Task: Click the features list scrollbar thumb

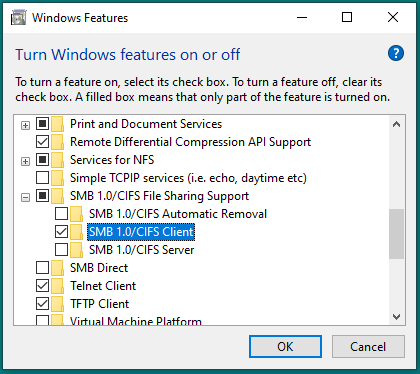Action: (396, 234)
